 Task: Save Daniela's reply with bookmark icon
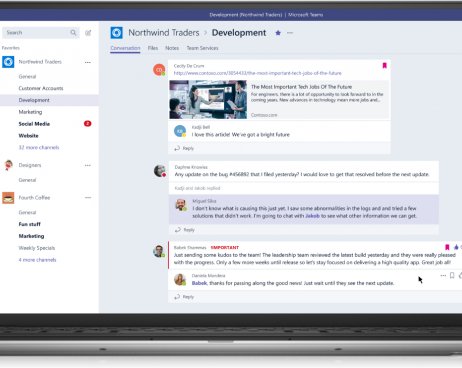[452, 275]
